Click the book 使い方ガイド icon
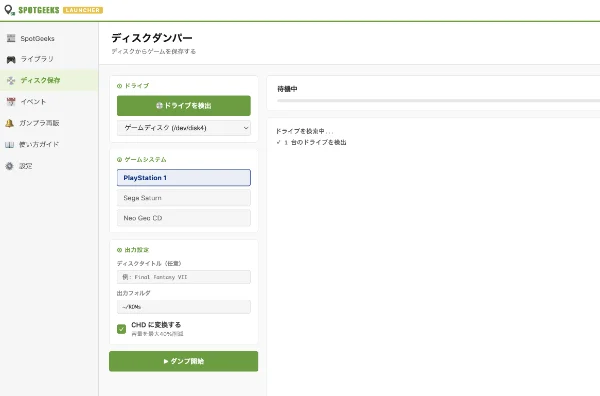The height and width of the screenshot is (396, 600). tap(10, 145)
